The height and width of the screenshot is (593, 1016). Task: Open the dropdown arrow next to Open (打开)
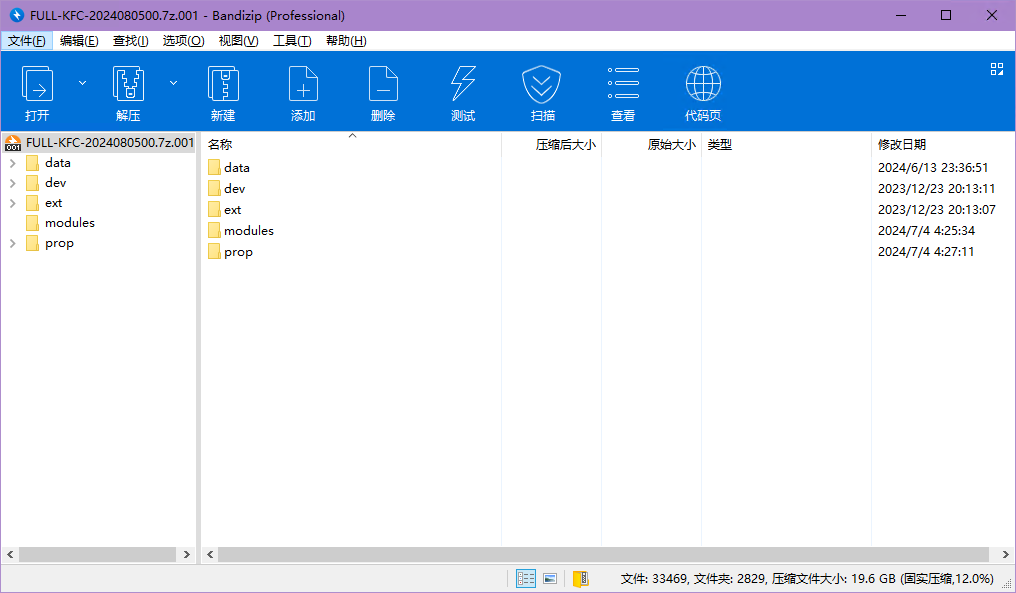(83, 83)
